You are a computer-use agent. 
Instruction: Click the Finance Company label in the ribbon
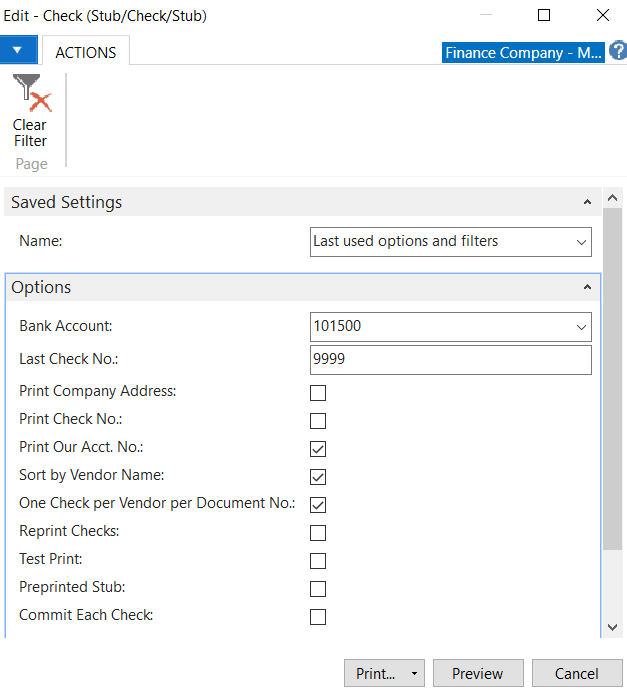click(x=522, y=52)
